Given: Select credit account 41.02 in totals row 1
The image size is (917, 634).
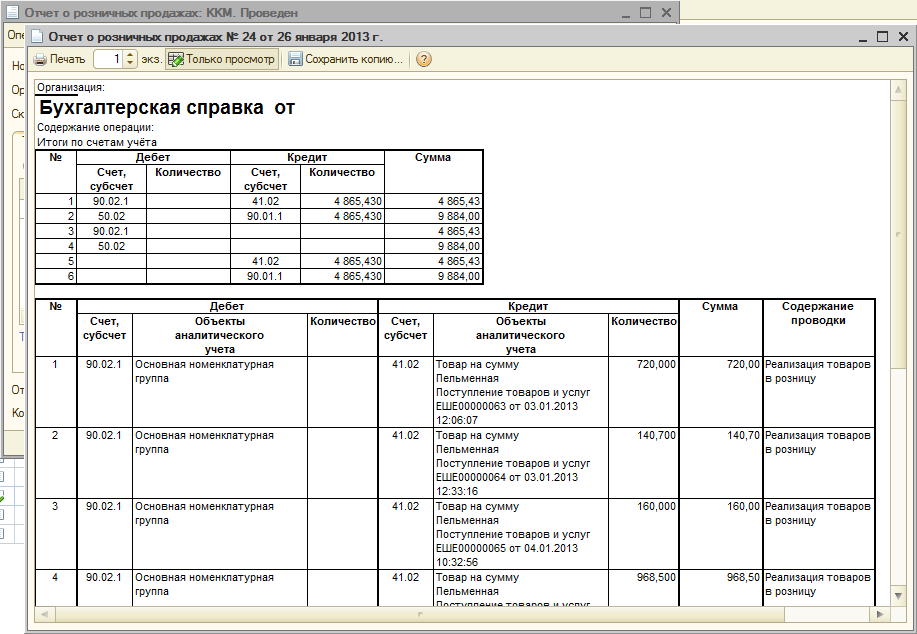Looking at the screenshot, I should [x=266, y=201].
